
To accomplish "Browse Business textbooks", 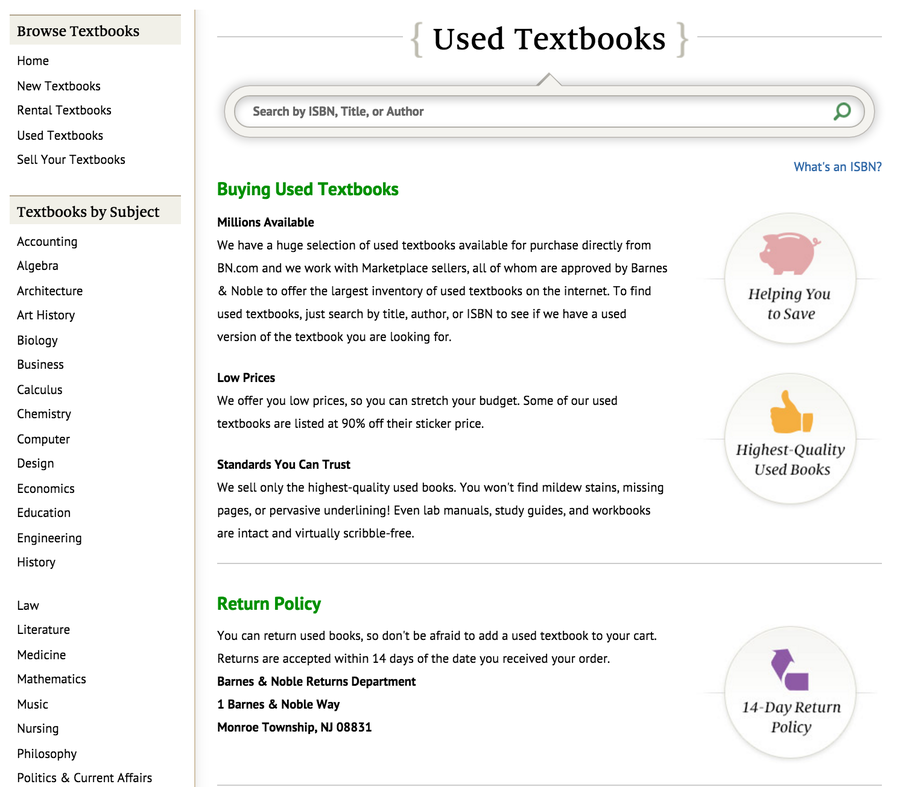I will [40, 365].
